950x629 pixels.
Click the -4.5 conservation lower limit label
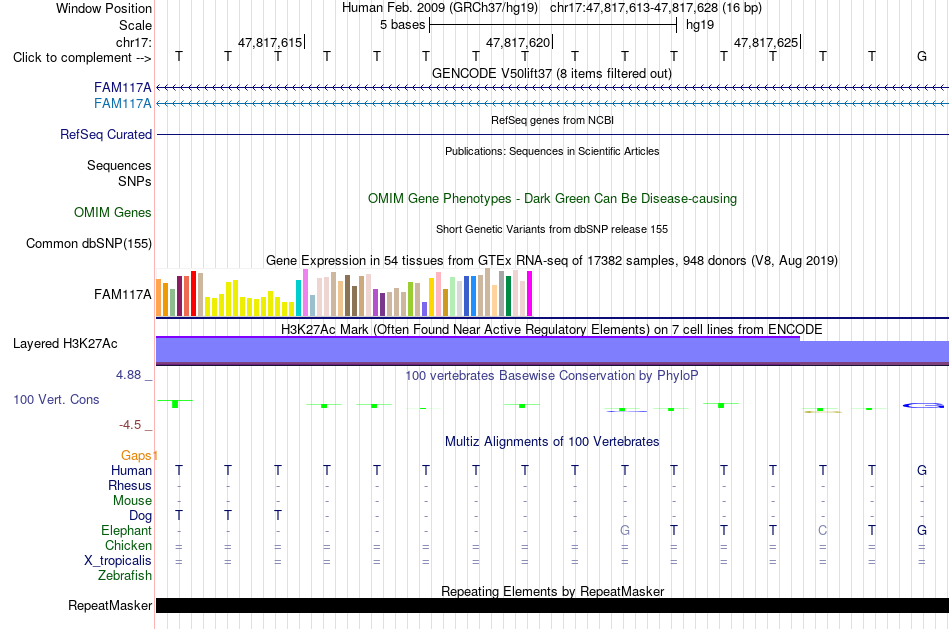click(x=130, y=425)
